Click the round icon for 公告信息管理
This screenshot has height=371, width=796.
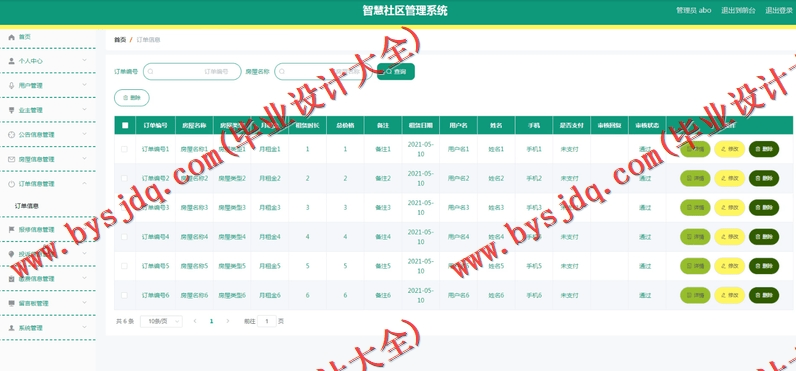(x=12, y=134)
